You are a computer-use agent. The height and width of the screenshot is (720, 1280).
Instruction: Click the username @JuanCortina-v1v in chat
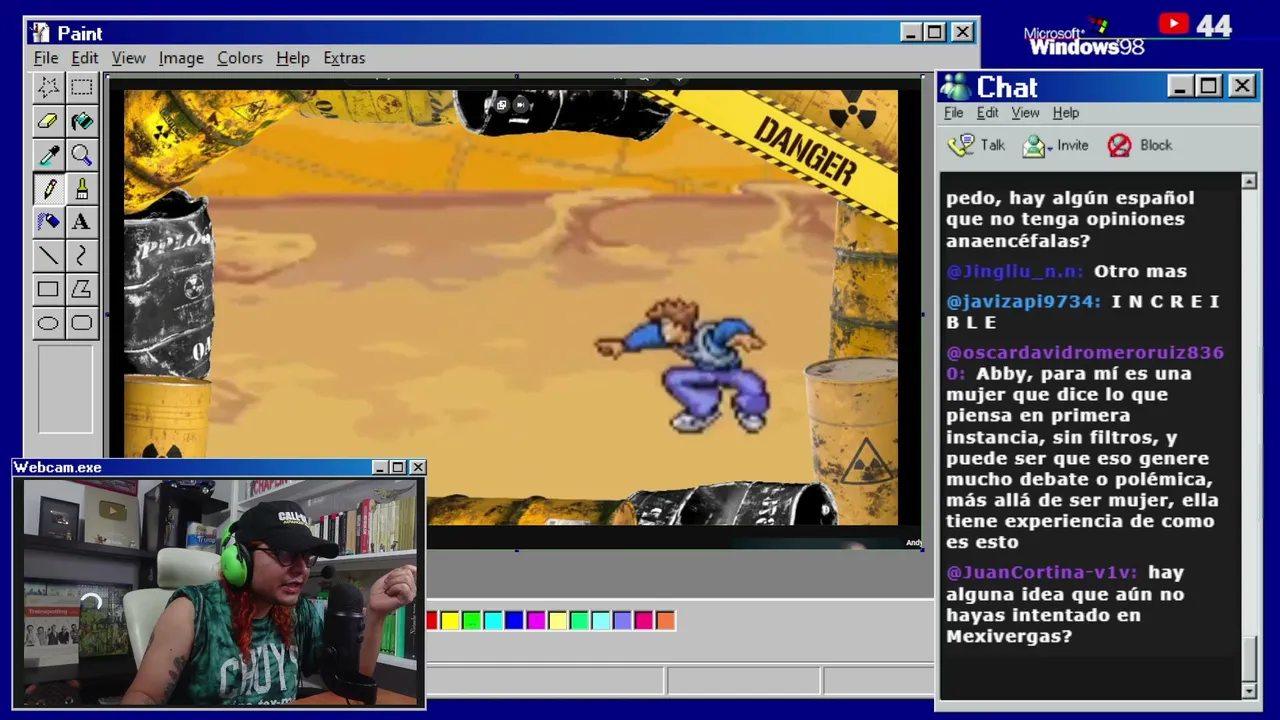coord(1042,573)
